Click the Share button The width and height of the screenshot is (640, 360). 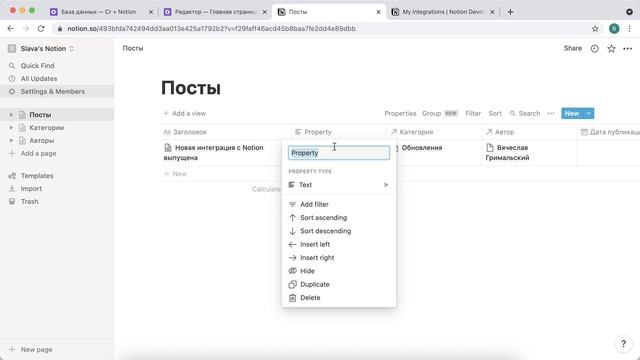point(573,48)
